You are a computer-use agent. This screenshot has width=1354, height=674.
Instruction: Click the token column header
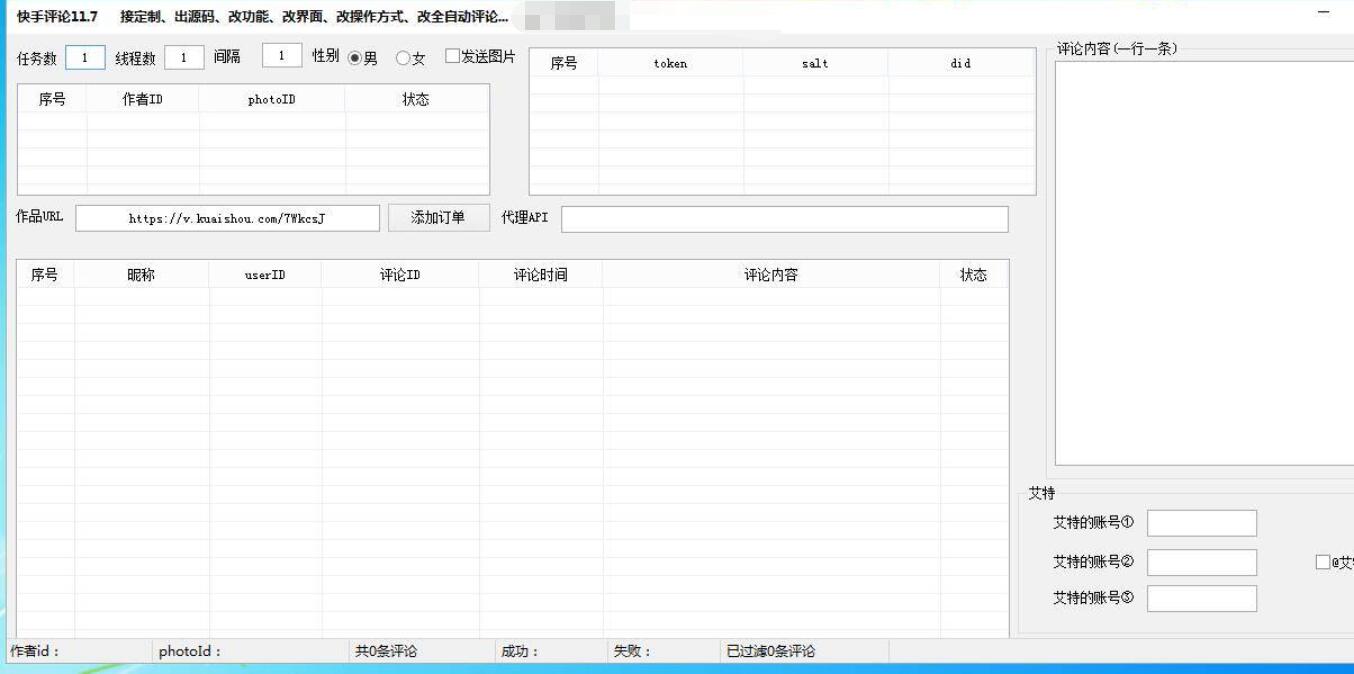tap(670, 63)
